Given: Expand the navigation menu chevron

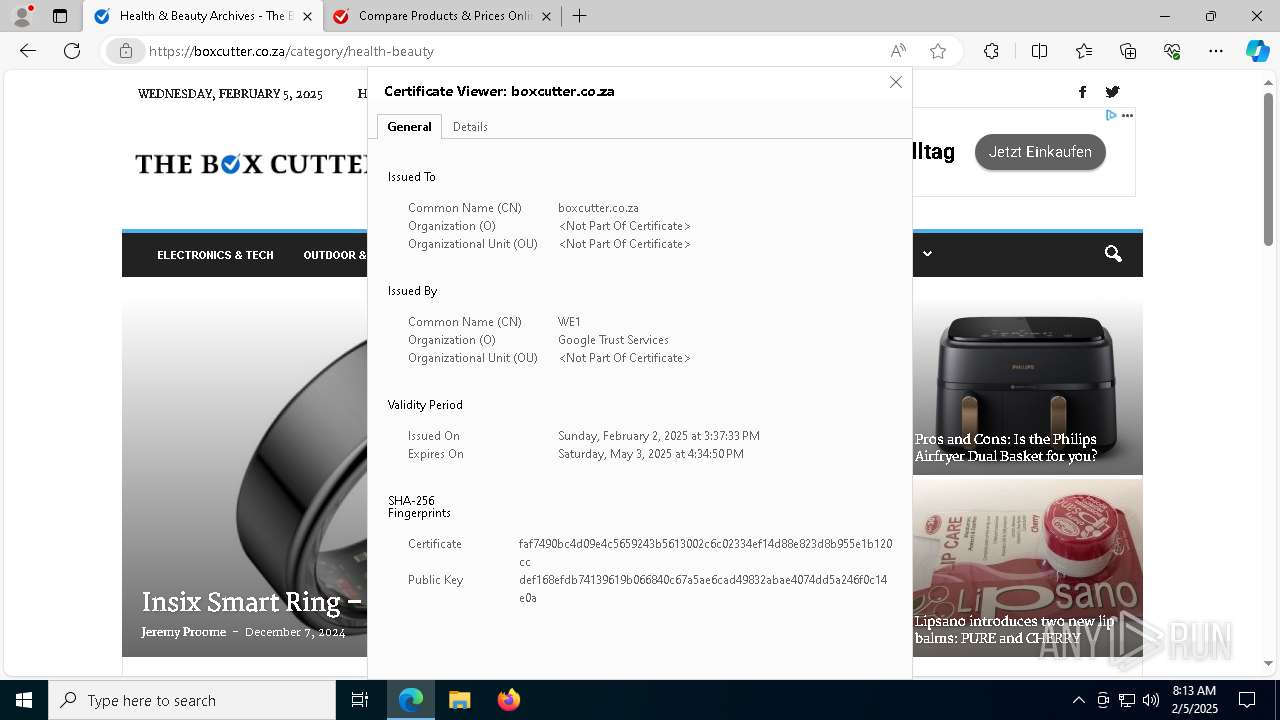Looking at the screenshot, I should (x=927, y=254).
